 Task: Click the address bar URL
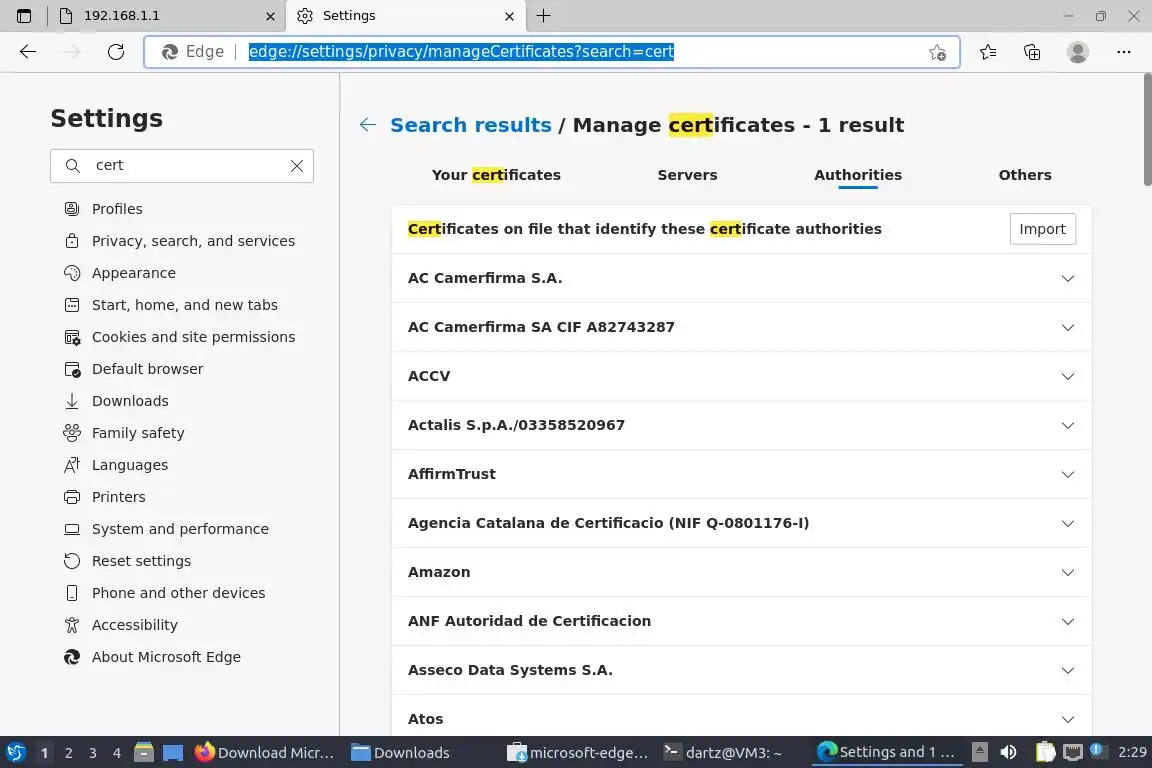[461, 51]
